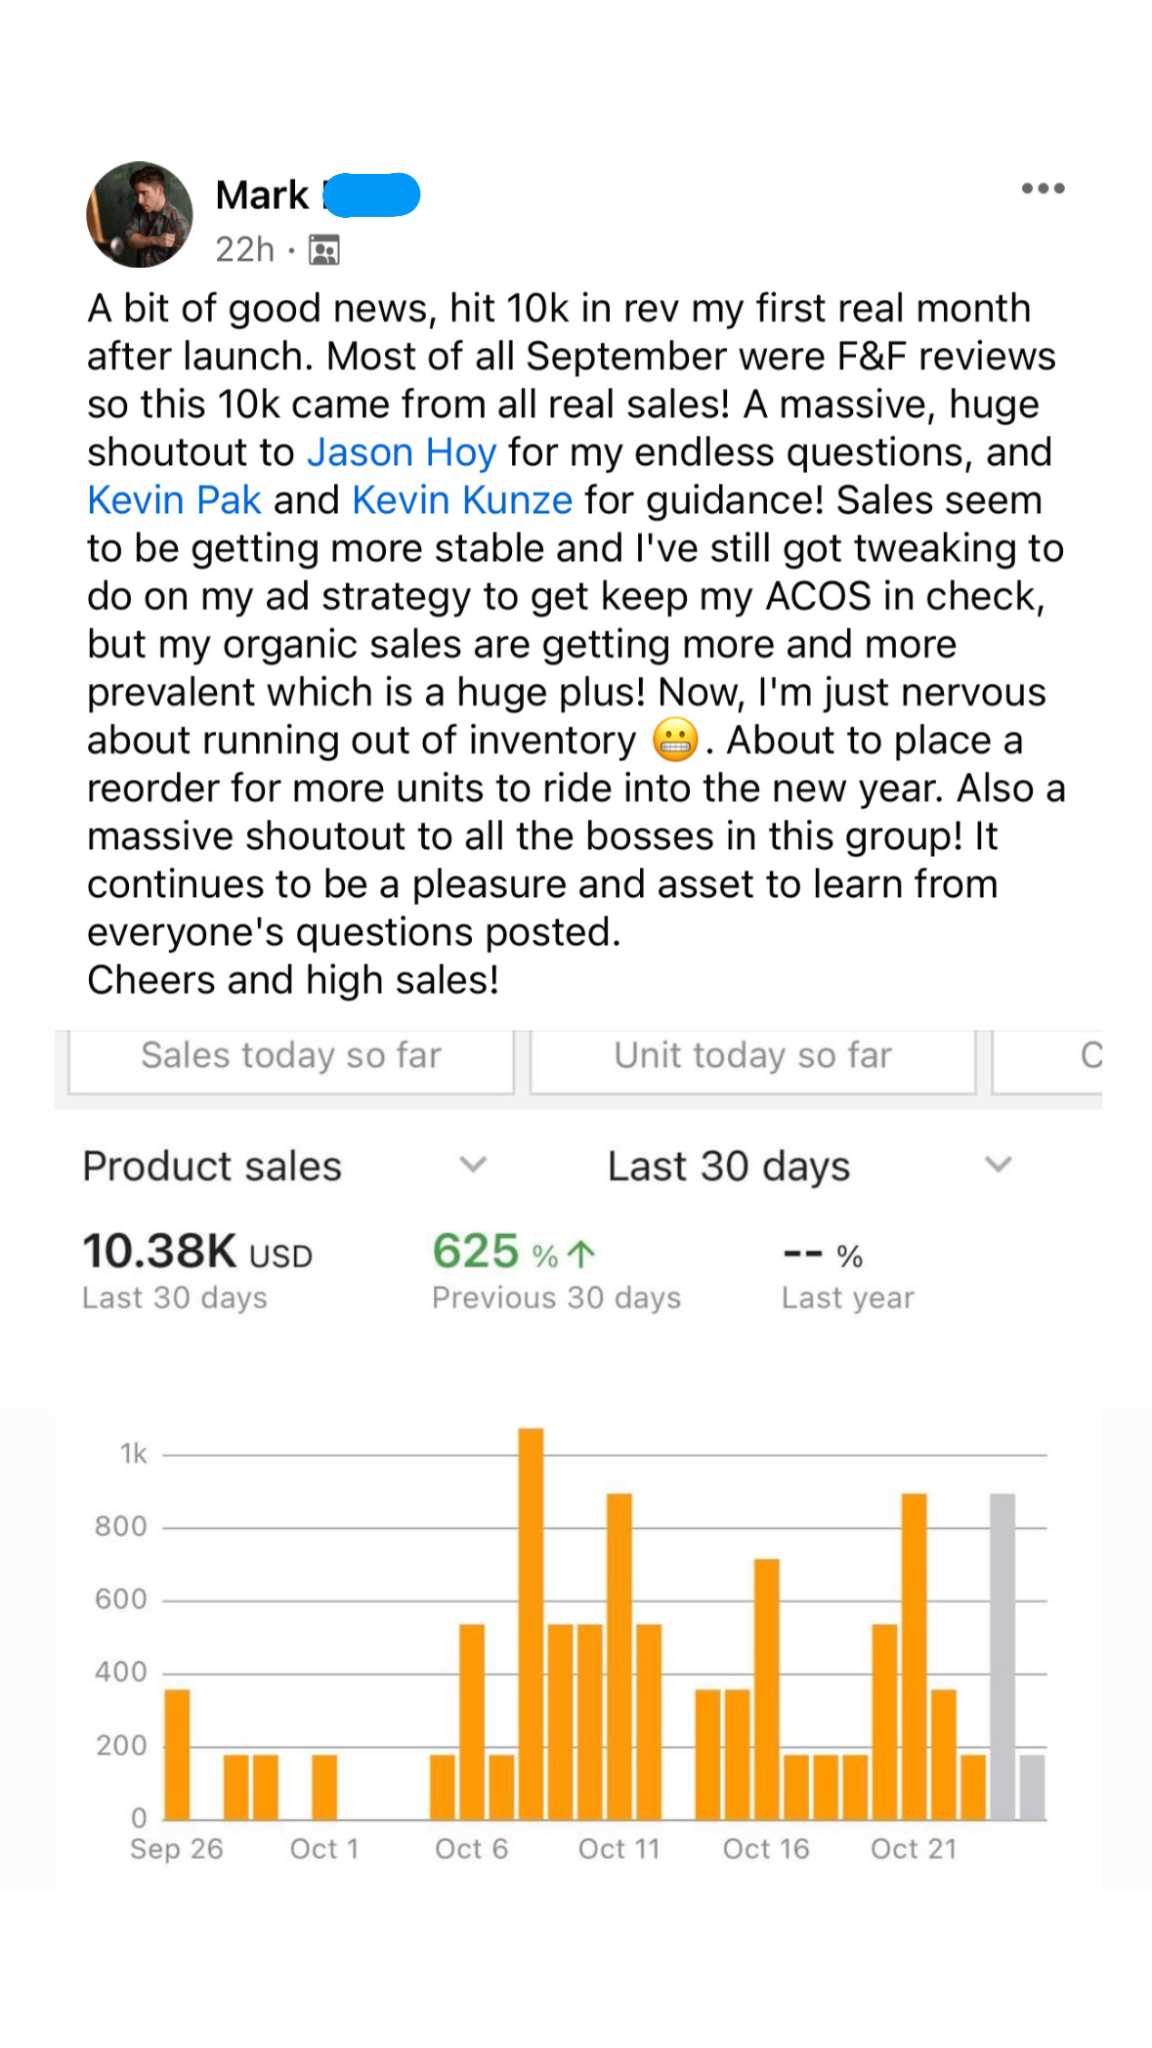Expand the Last 30 days dropdown
Screen dimensions: 1152x2048
[x=997, y=1165]
